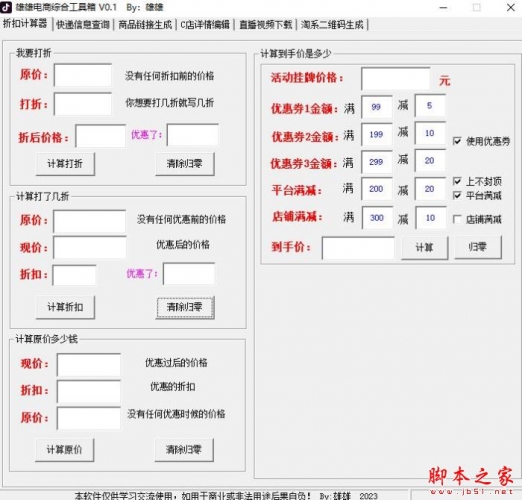
Task: Open the 商品链接生成 tab
Action: [x=145, y=25]
